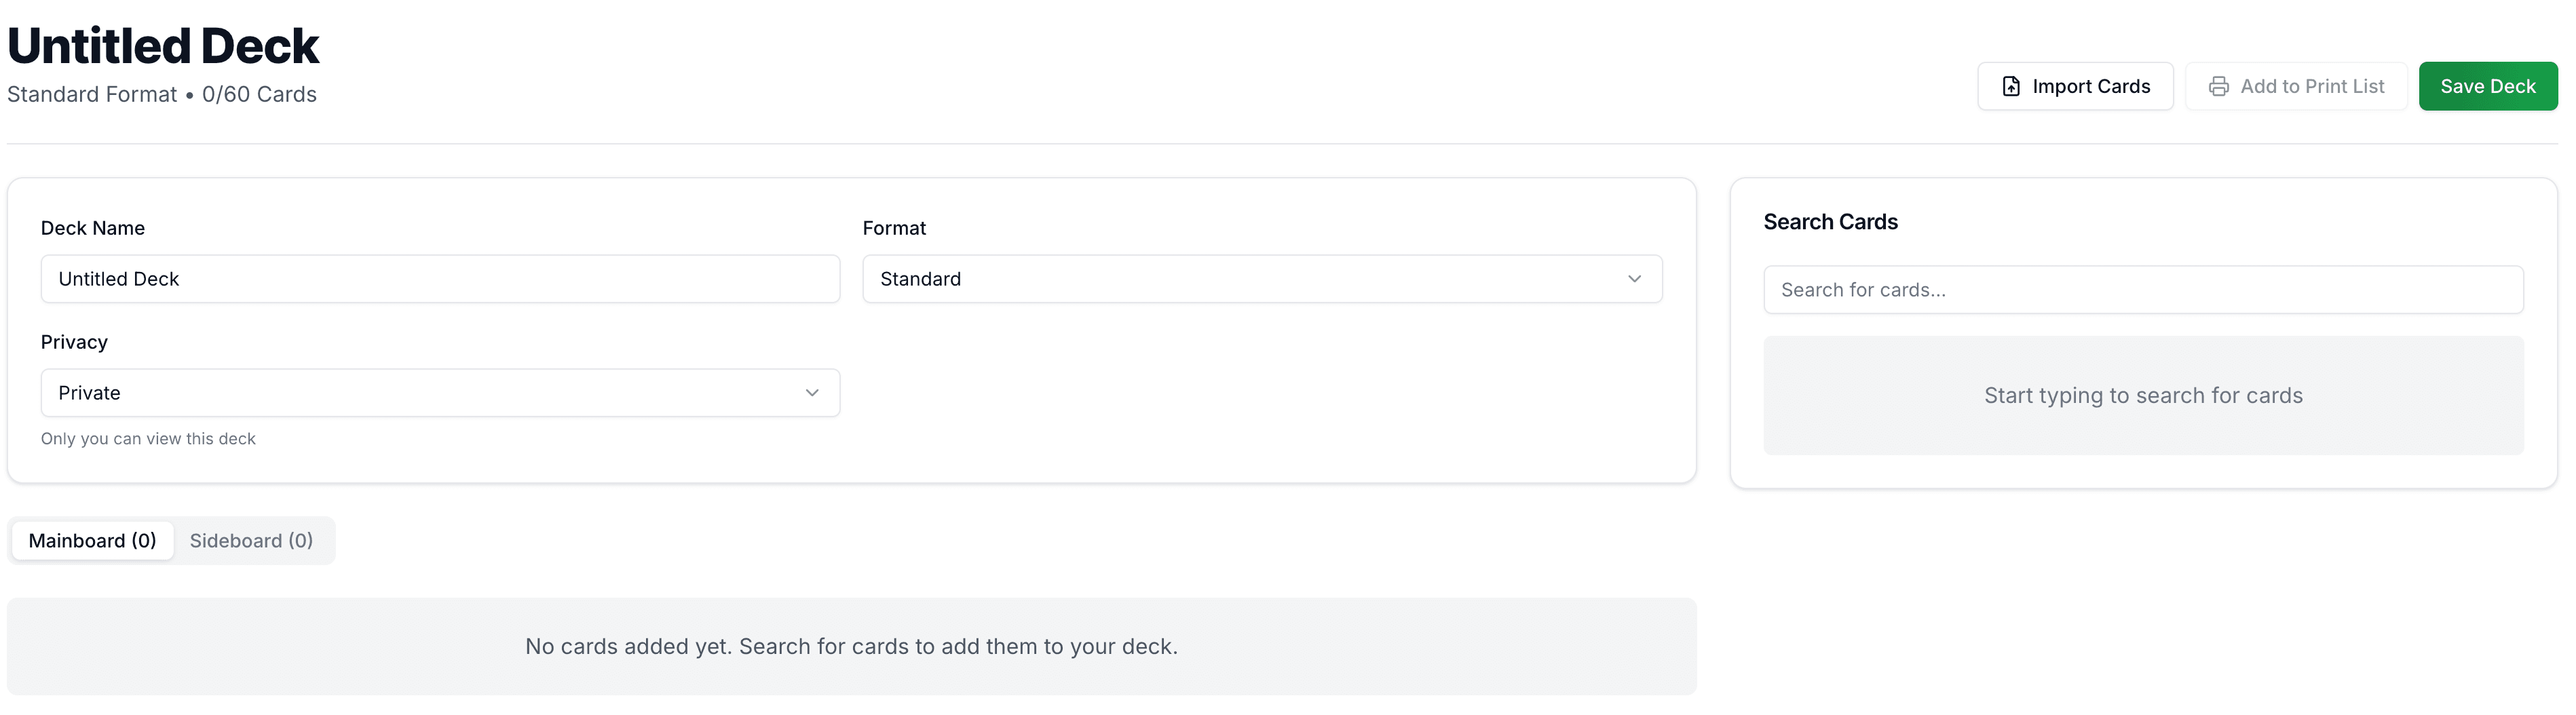Image resolution: width=2576 pixels, height=715 pixels.
Task: Click the printer icon beside Add to Print List
Action: (x=2219, y=86)
